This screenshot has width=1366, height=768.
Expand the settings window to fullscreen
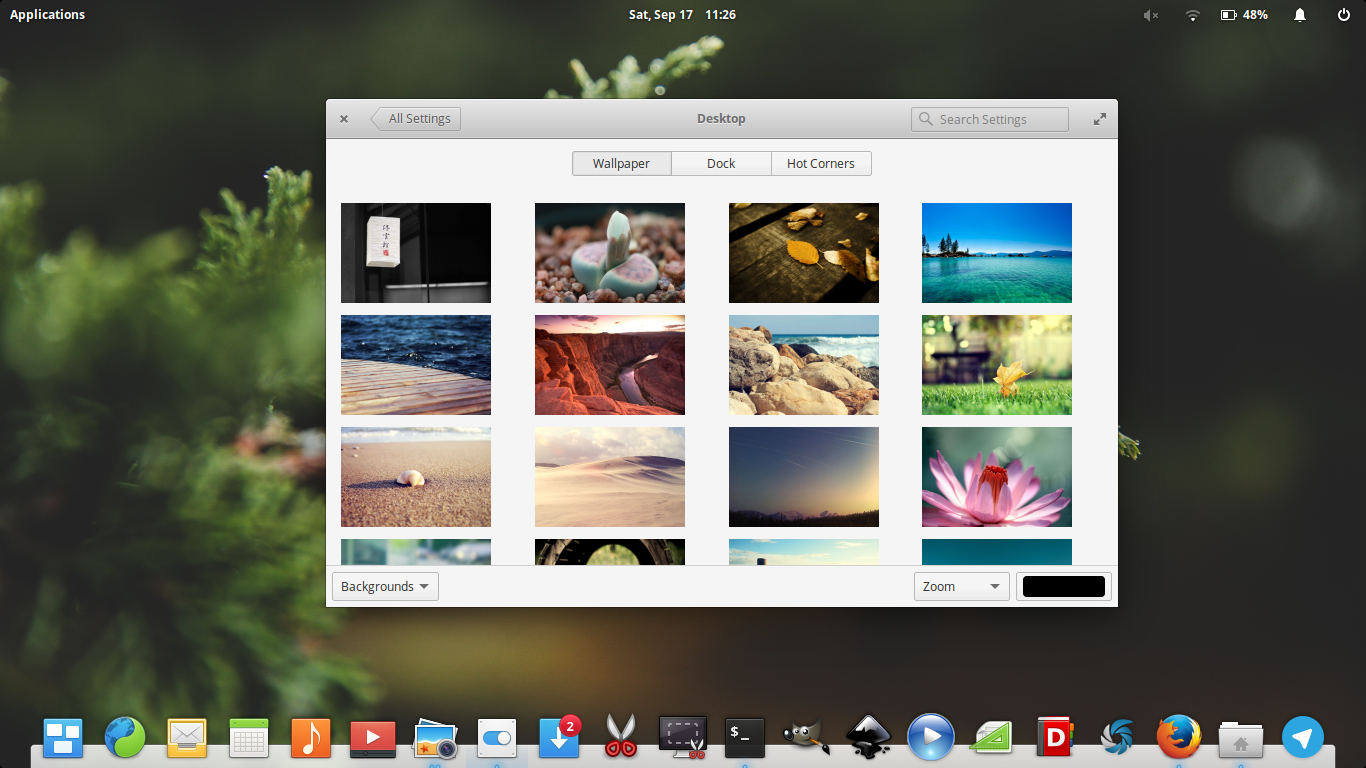point(1099,118)
